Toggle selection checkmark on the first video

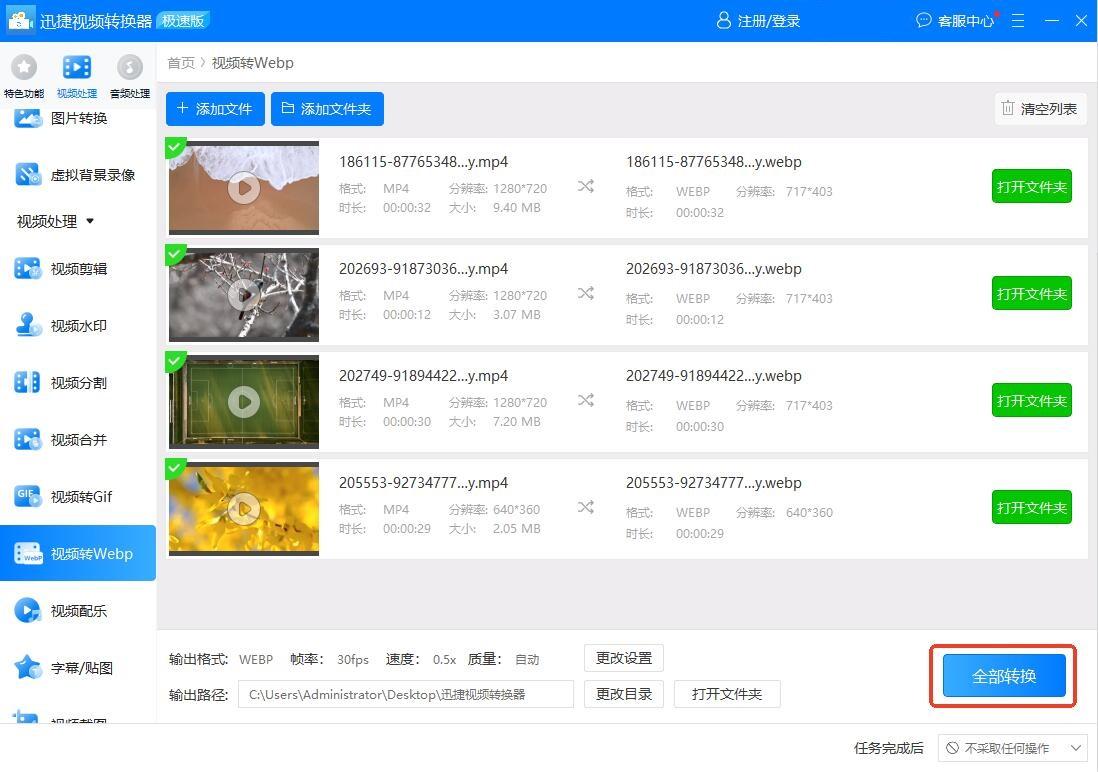176,146
